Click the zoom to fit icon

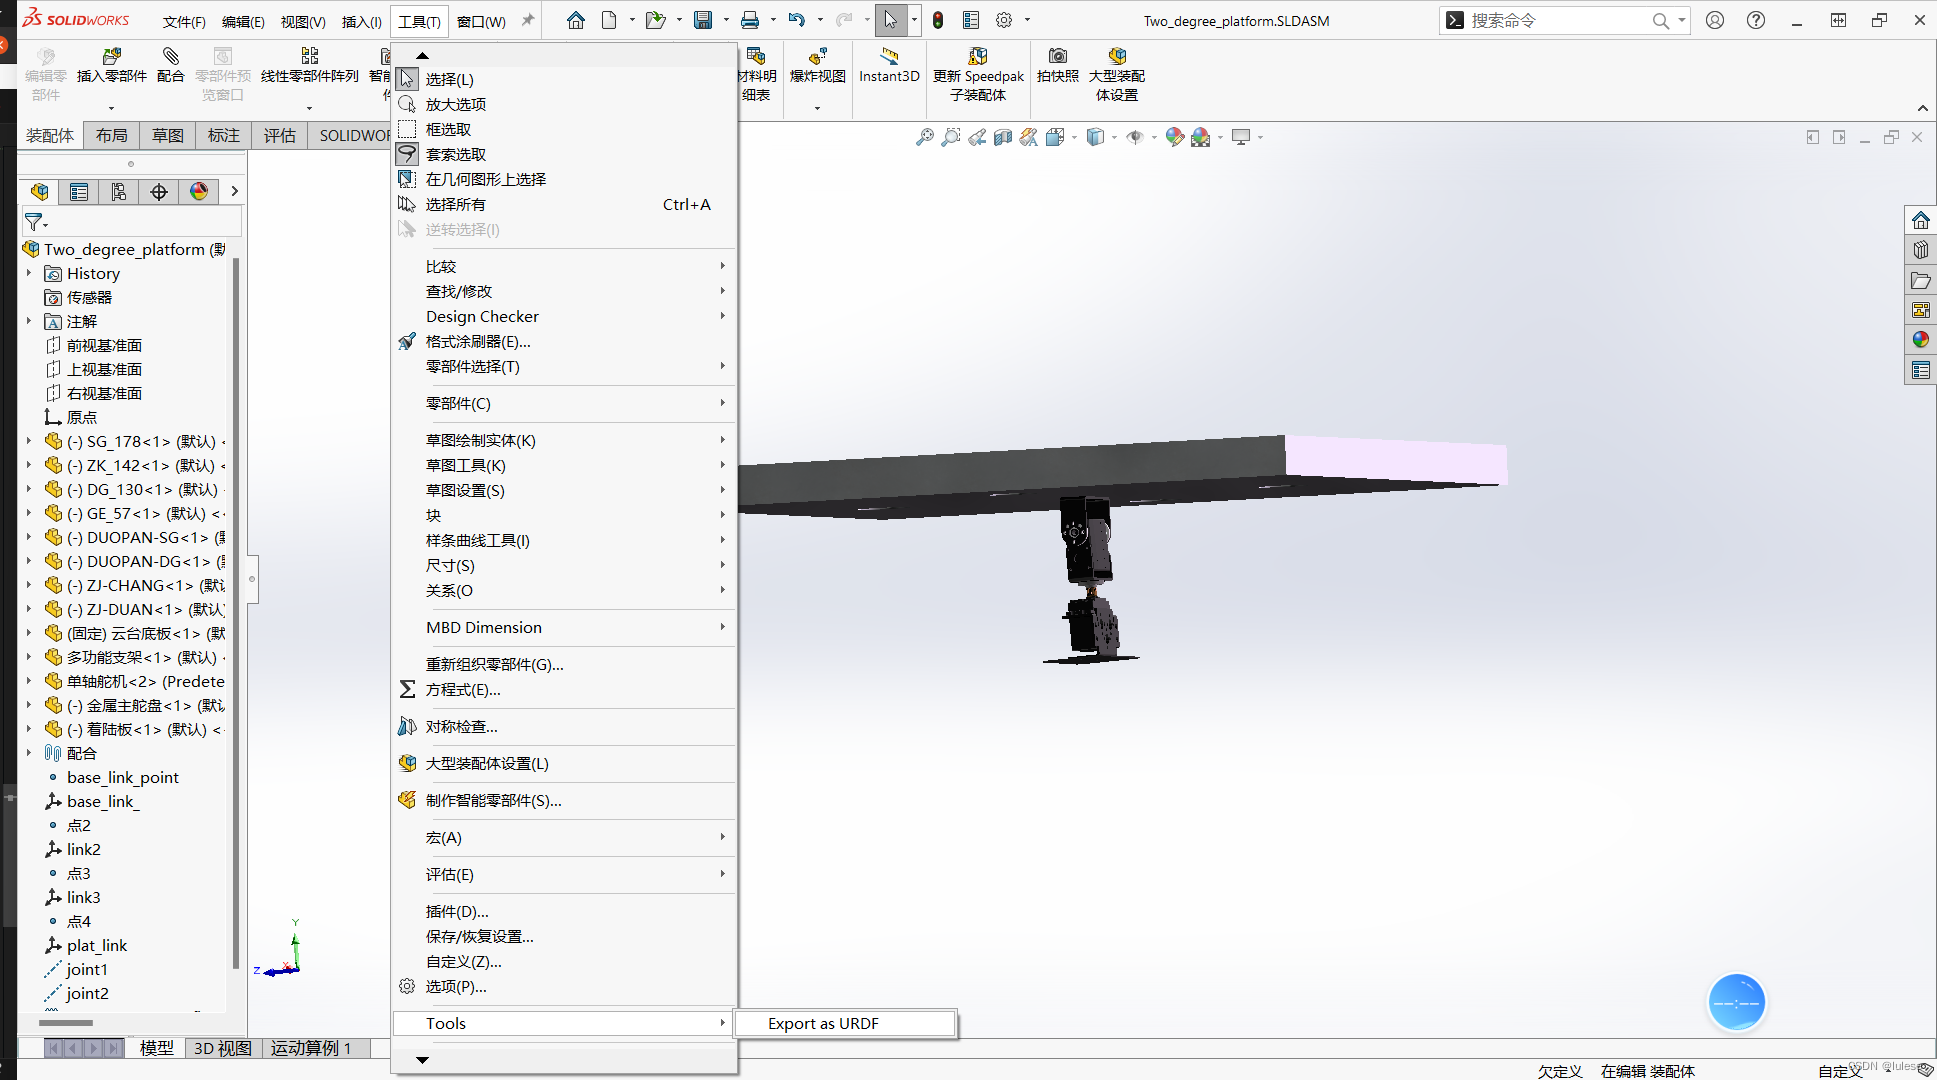[924, 137]
